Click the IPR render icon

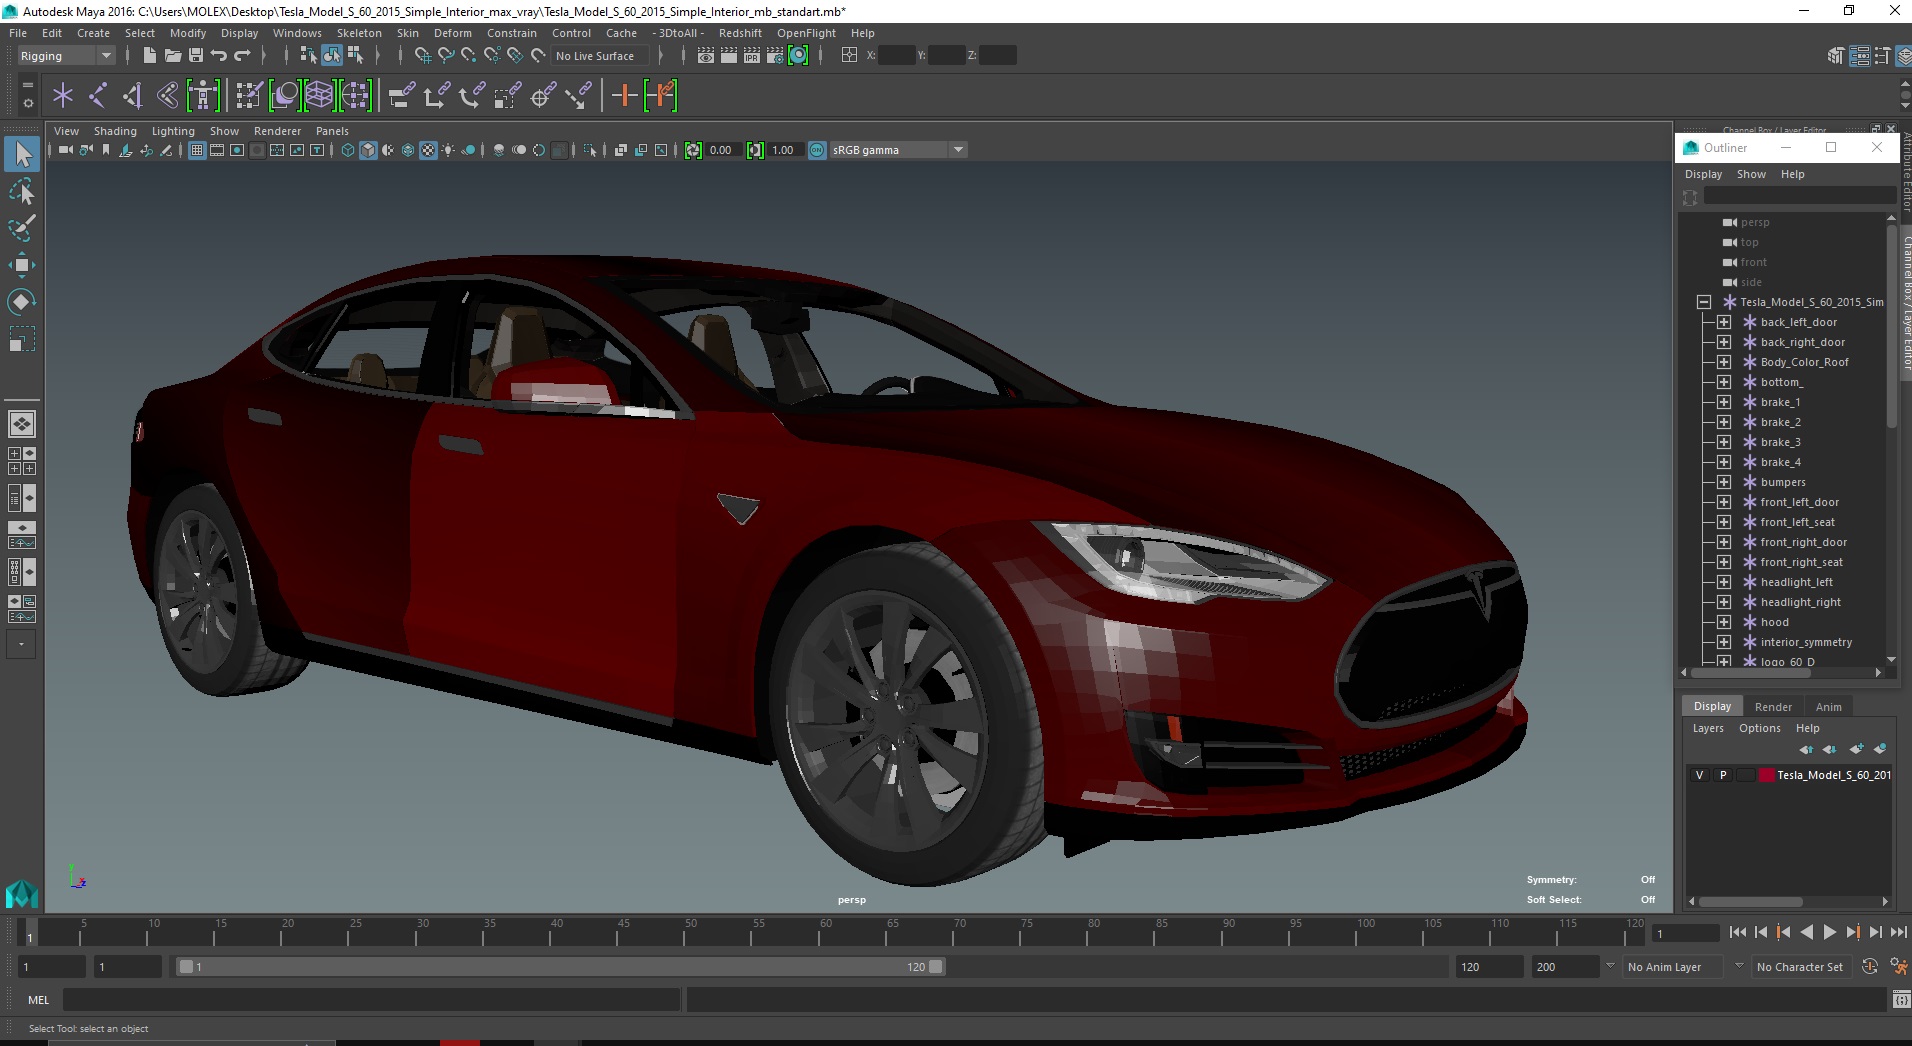751,56
